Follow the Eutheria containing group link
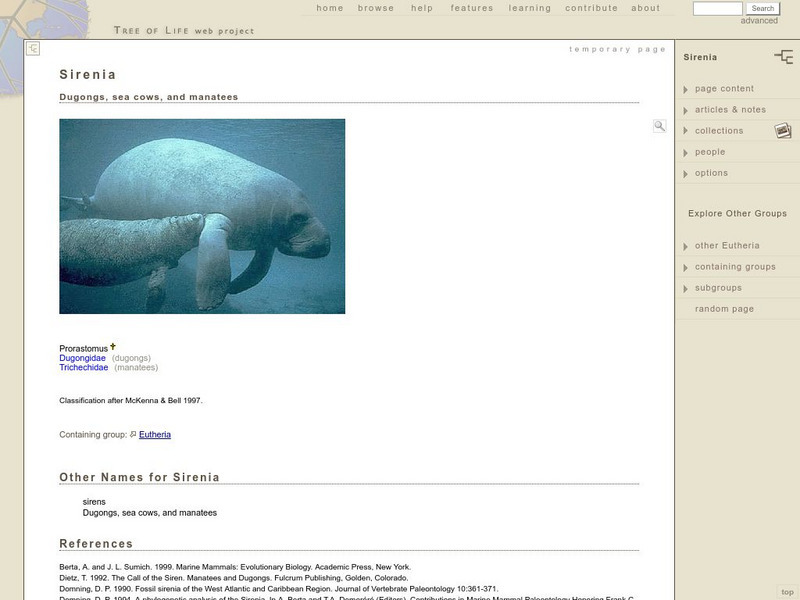The image size is (800, 600). click(155, 435)
